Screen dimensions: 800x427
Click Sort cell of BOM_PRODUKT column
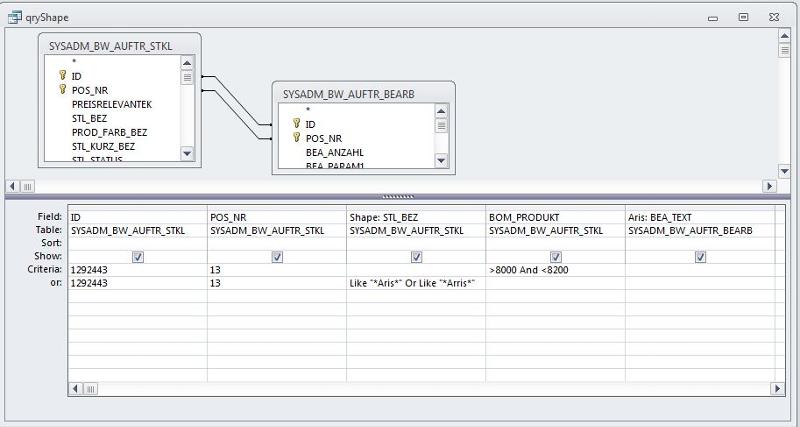point(556,243)
